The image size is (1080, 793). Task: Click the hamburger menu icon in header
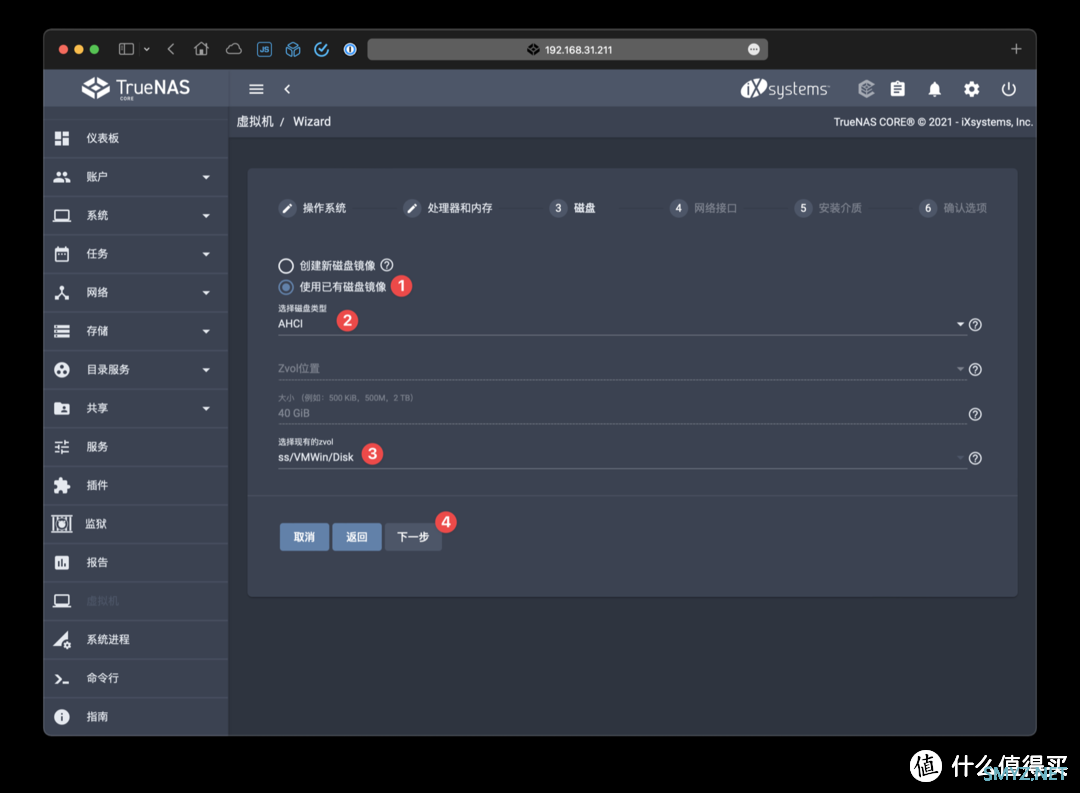click(x=256, y=89)
